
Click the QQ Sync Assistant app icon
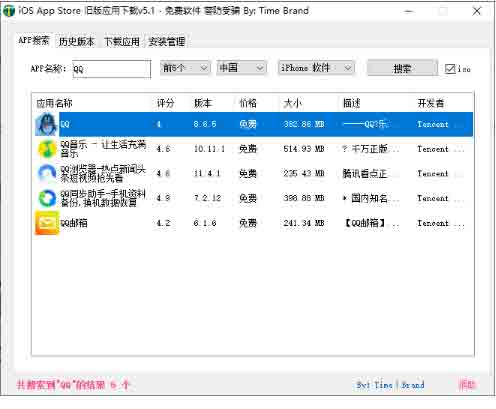(x=47, y=198)
